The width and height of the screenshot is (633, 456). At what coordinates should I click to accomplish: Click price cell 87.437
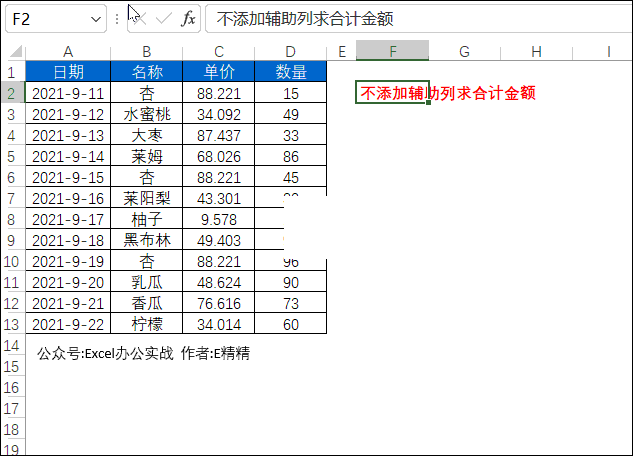[x=219, y=135]
